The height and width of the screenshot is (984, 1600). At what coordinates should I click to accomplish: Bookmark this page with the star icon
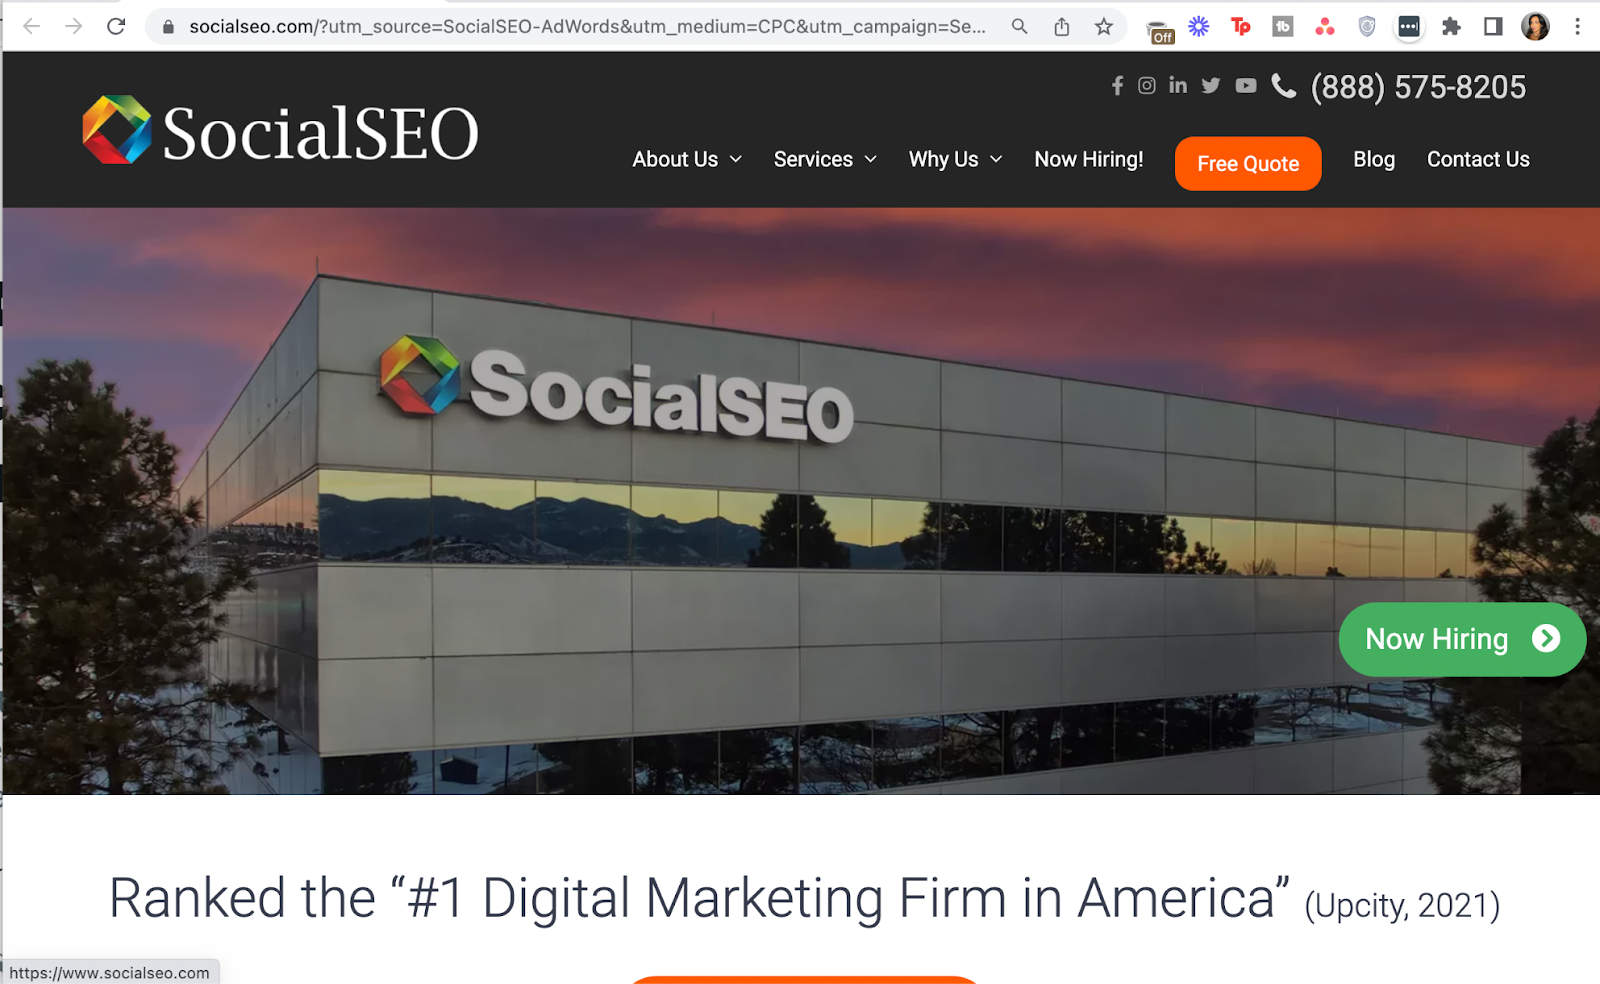point(1103,27)
